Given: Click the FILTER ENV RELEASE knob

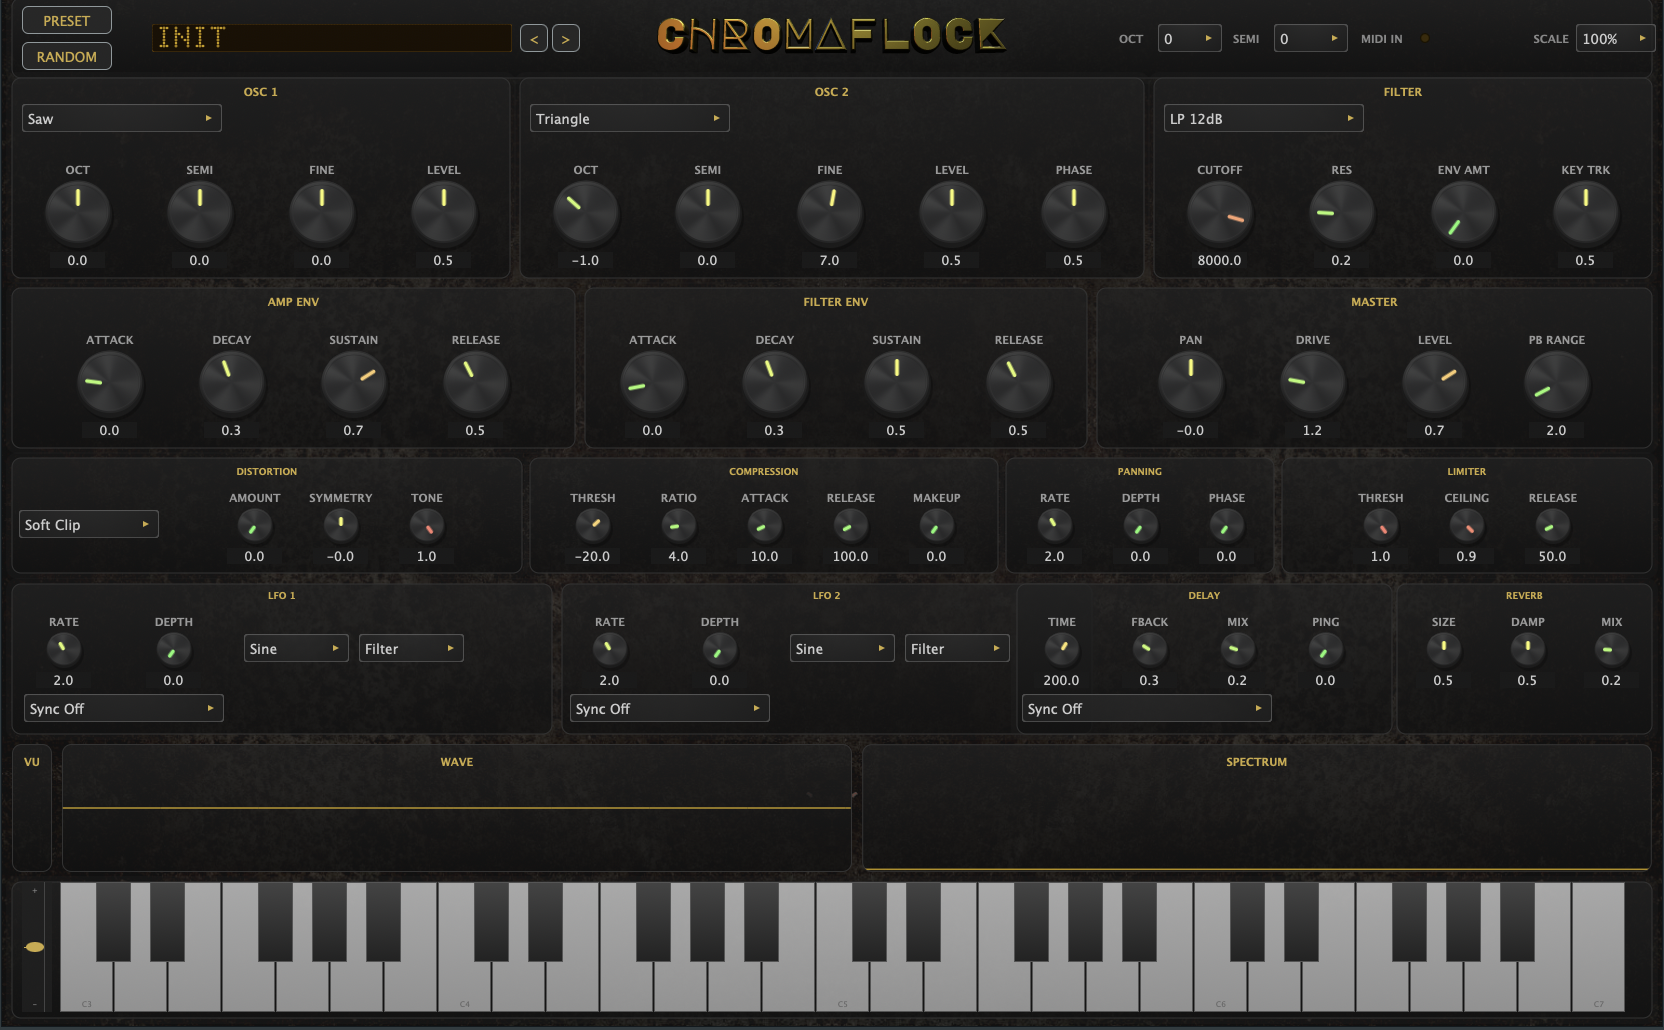Looking at the screenshot, I should click(1018, 383).
